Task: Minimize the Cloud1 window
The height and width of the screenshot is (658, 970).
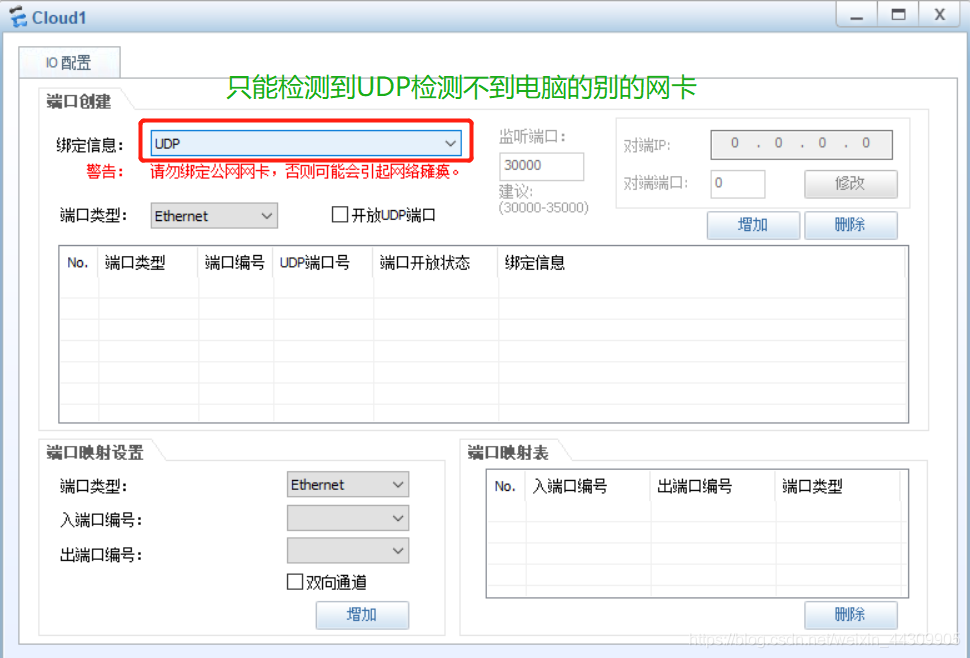Action: pyautogui.click(x=857, y=15)
